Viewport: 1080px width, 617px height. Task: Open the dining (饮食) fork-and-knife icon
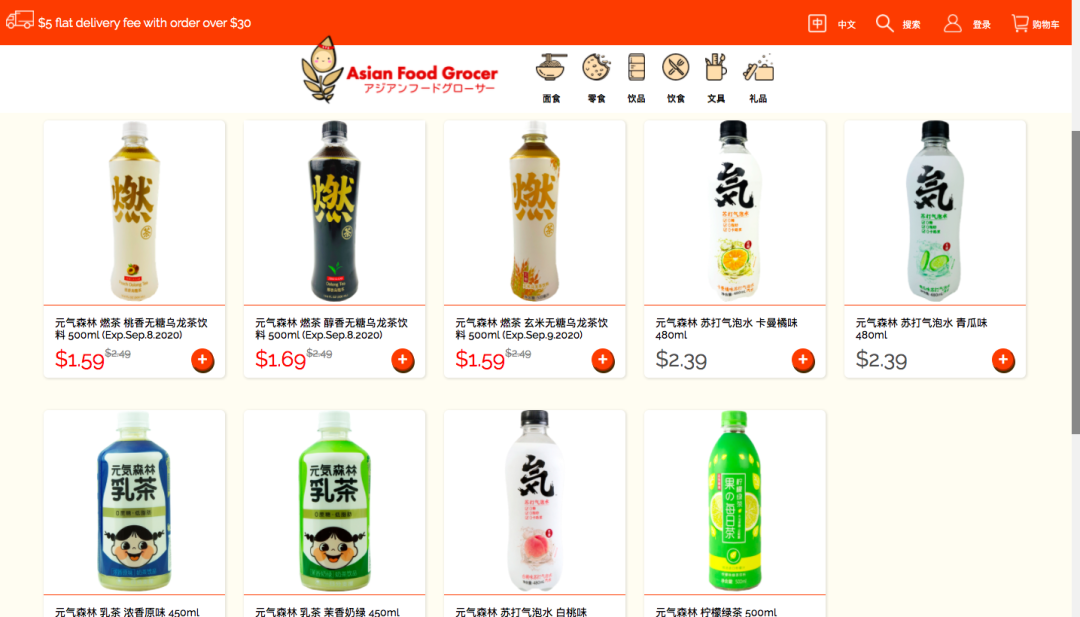676,67
